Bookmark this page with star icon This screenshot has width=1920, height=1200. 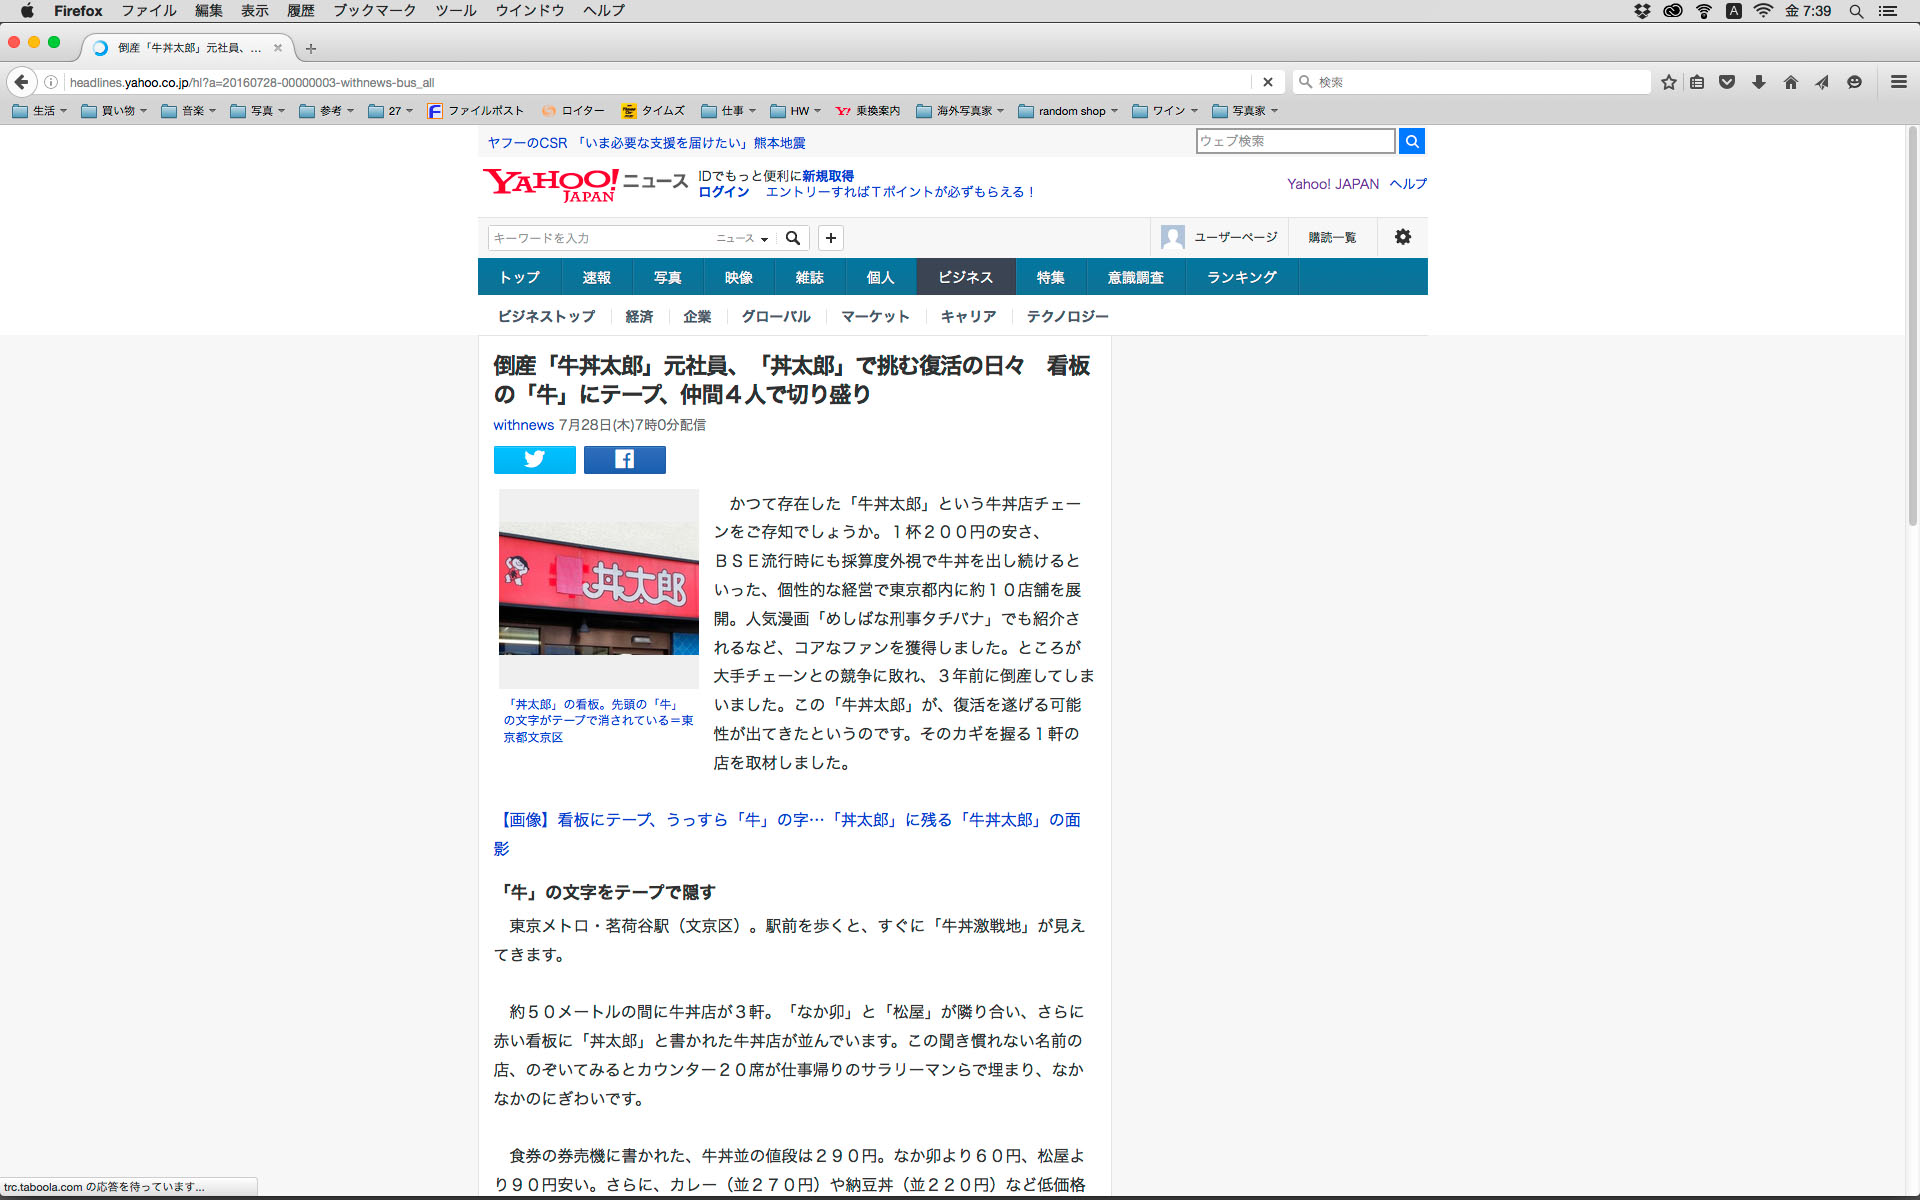click(1668, 82)
